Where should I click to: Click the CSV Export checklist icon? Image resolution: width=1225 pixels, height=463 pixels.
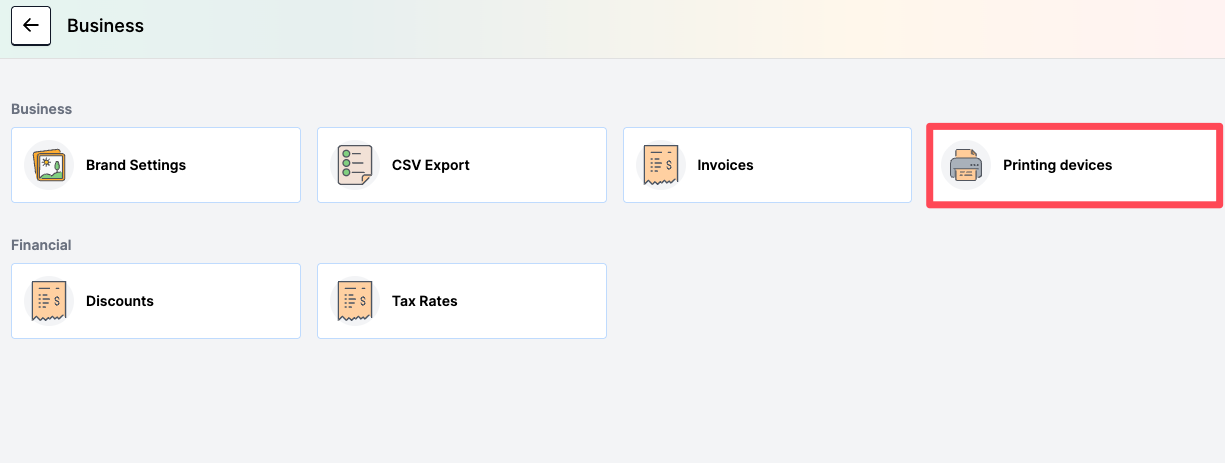coord(355,165)
